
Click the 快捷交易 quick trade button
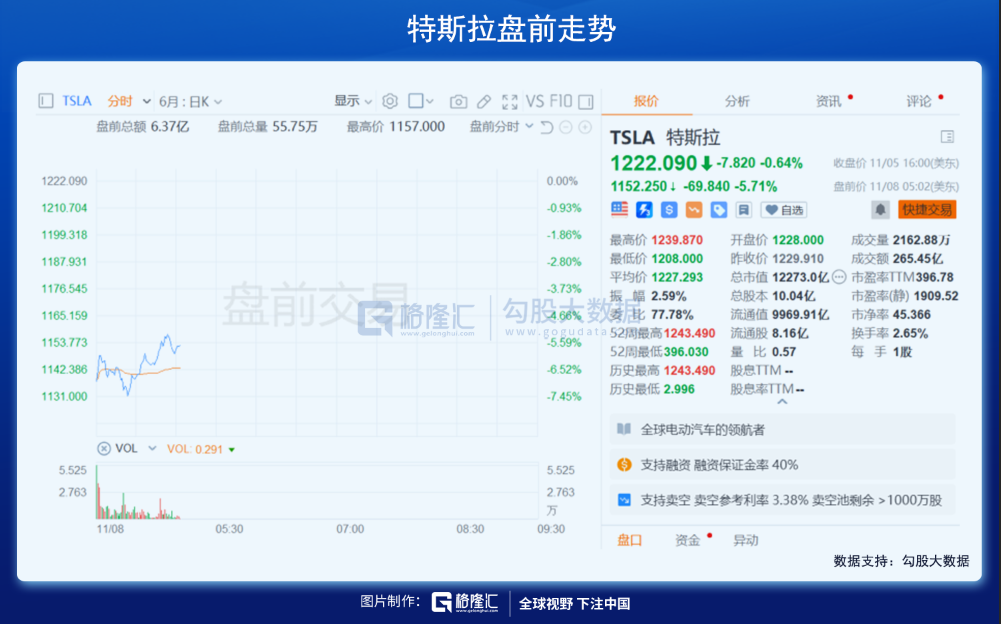[x=927, y=210]
